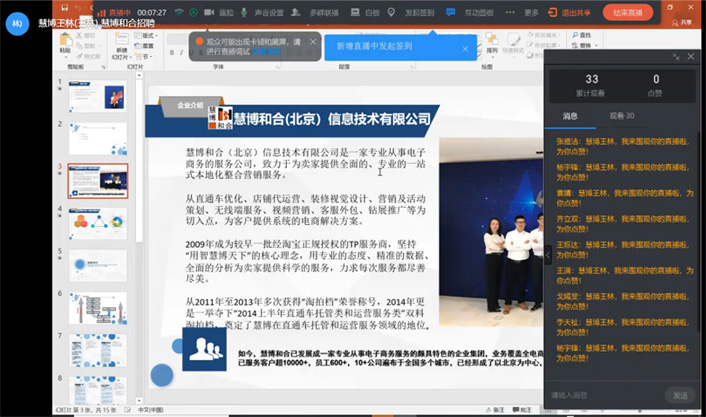Click the 批注 comments button in status bar
Image resolution: width=706 pixels, height=417 pixels.
[x=522, y=410]
